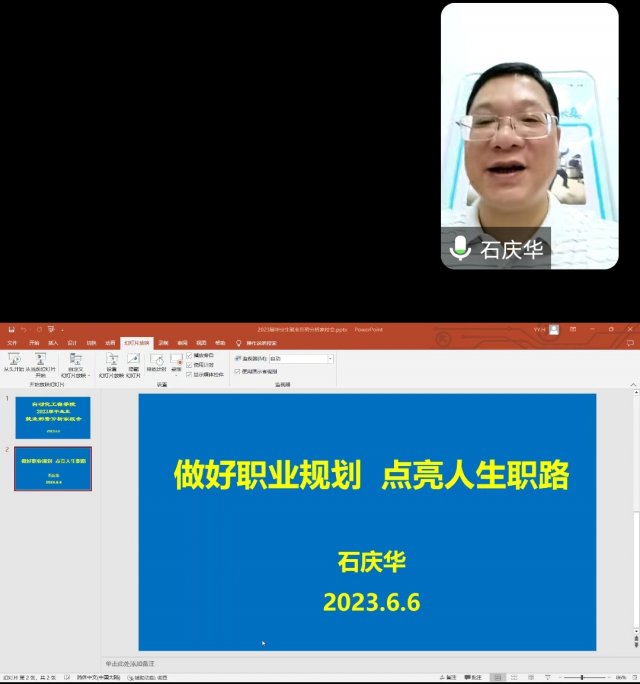Switch to the Insert ribbon tab

[53, 342]
